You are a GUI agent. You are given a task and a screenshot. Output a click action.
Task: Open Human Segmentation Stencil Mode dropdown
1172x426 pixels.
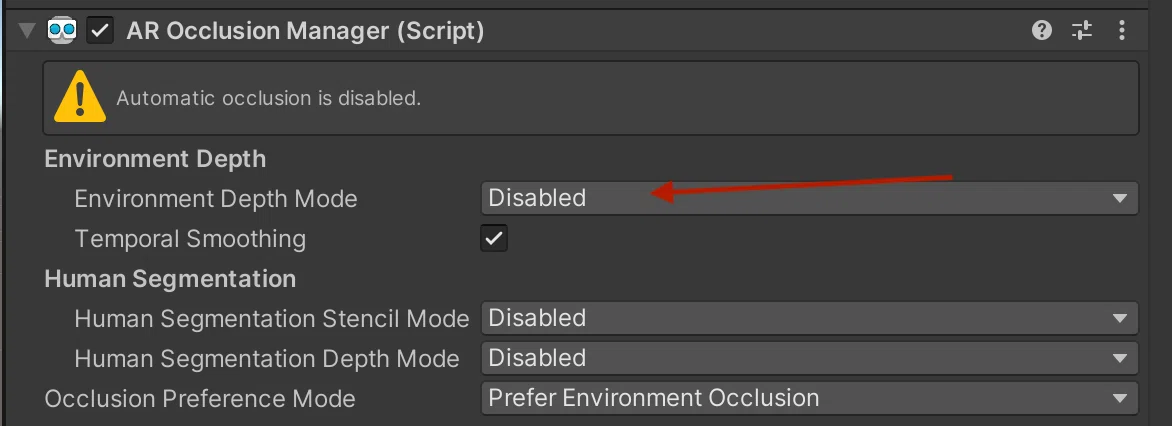(809, 318)
